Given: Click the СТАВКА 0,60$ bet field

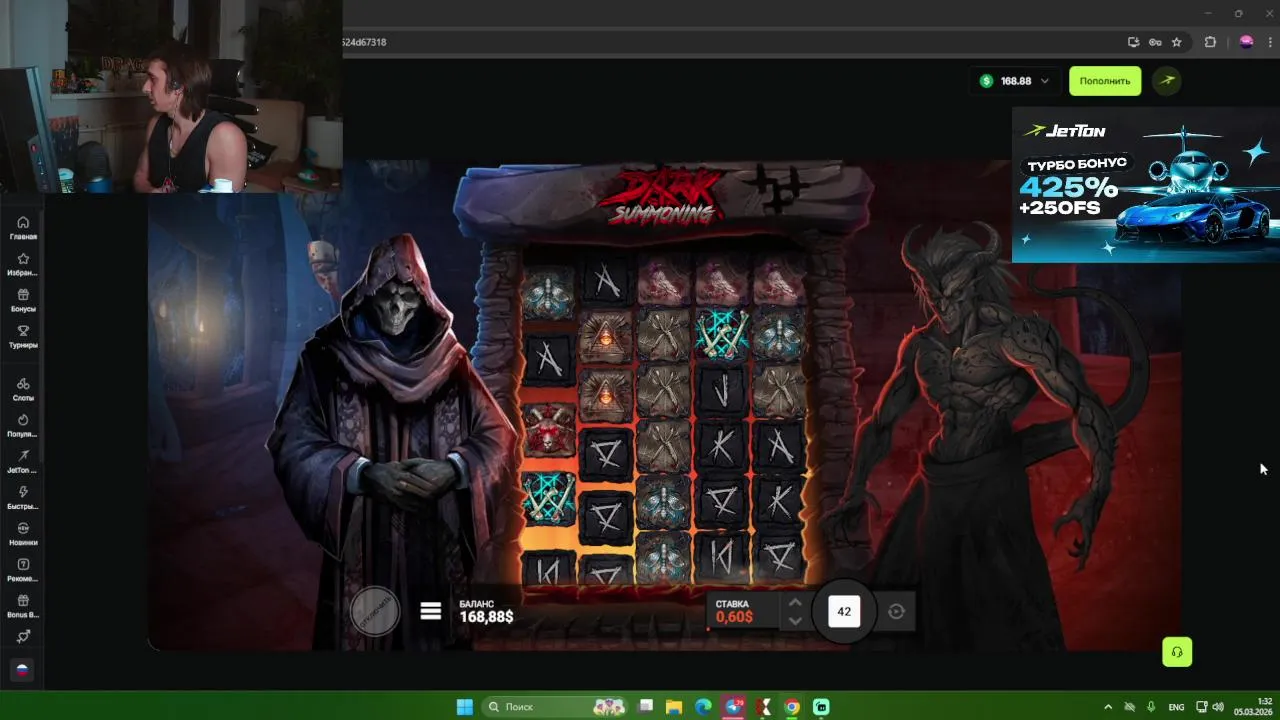Looking at the screenshot, I should (x=744, y=611).
